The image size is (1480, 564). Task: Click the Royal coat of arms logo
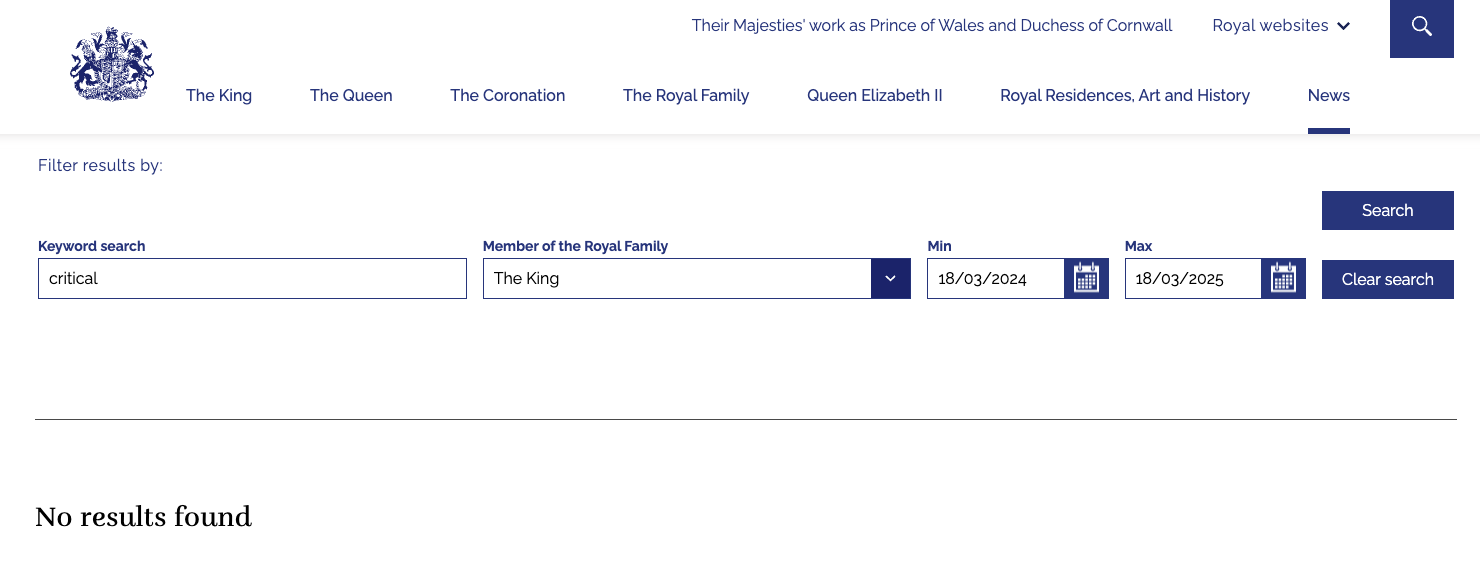pos(112,65)
